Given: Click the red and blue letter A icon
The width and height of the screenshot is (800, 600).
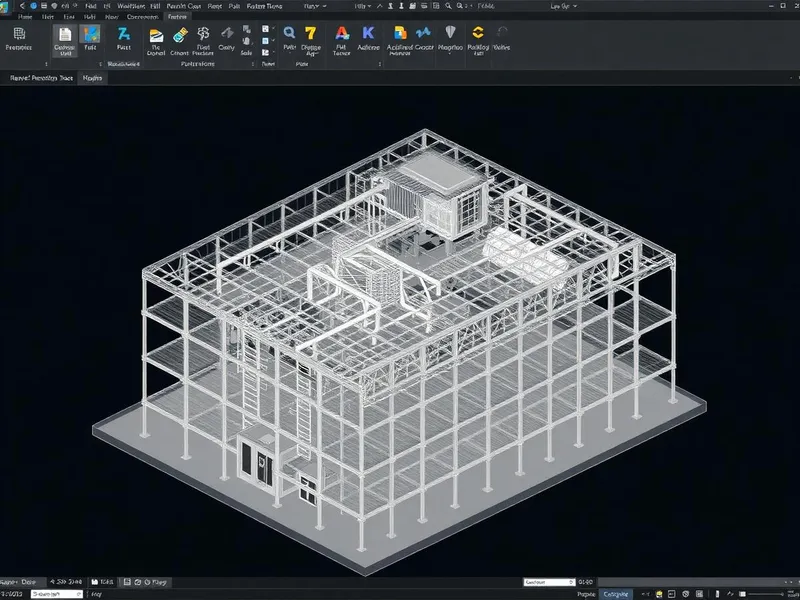Looking at the screenshot, I should pos(342,33).
